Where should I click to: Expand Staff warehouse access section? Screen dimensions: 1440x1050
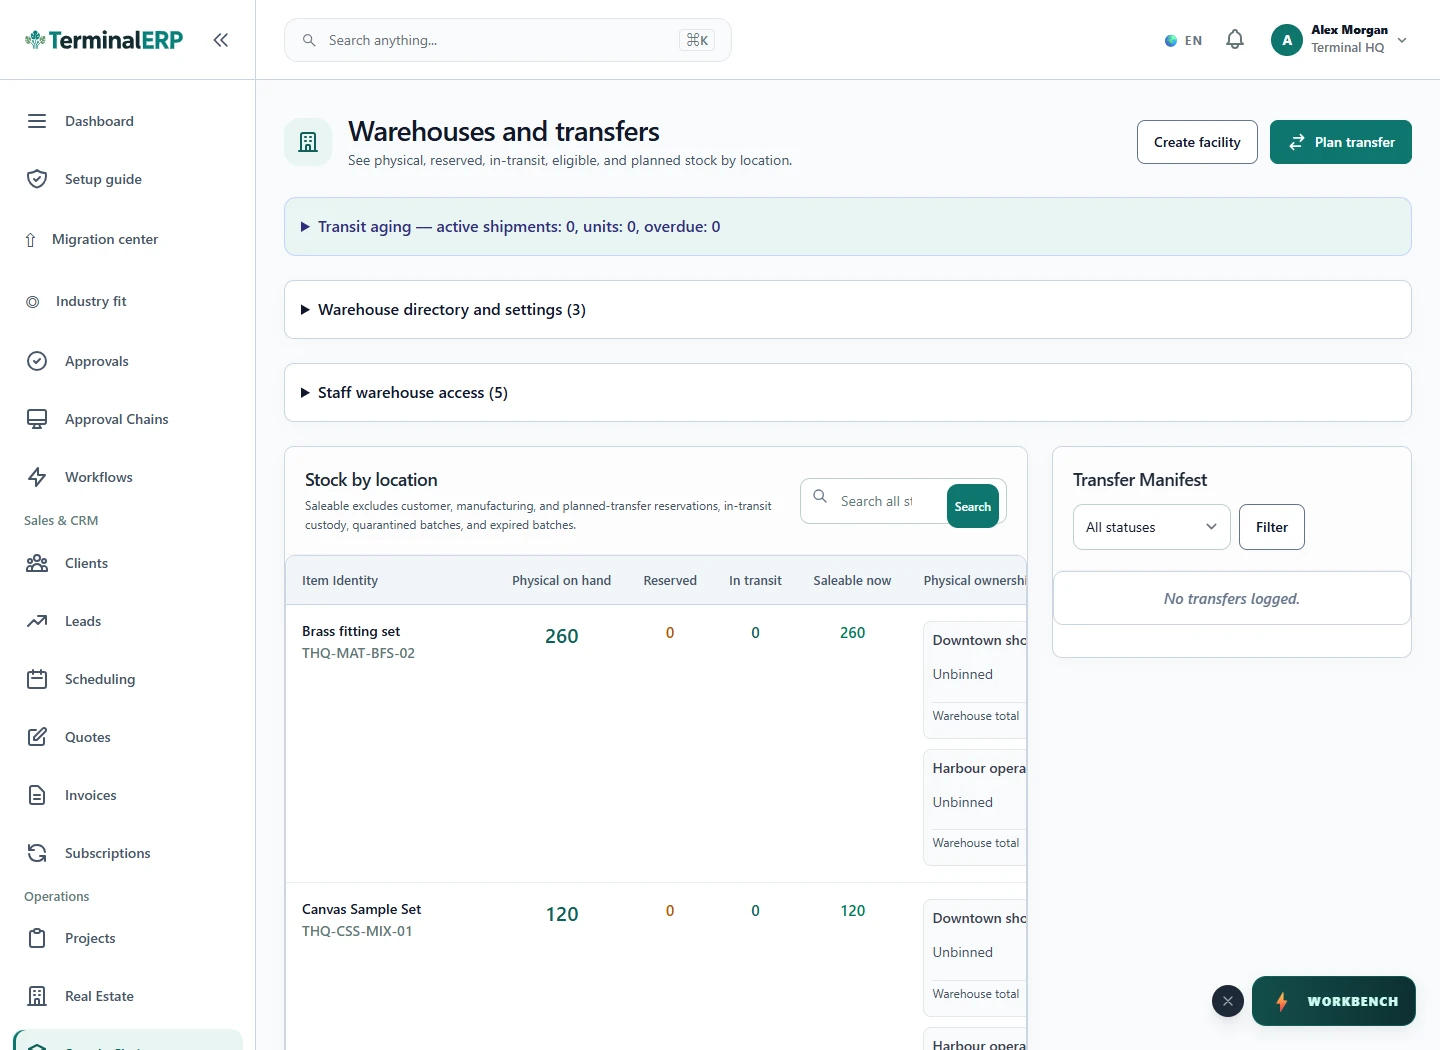point(847,393)
